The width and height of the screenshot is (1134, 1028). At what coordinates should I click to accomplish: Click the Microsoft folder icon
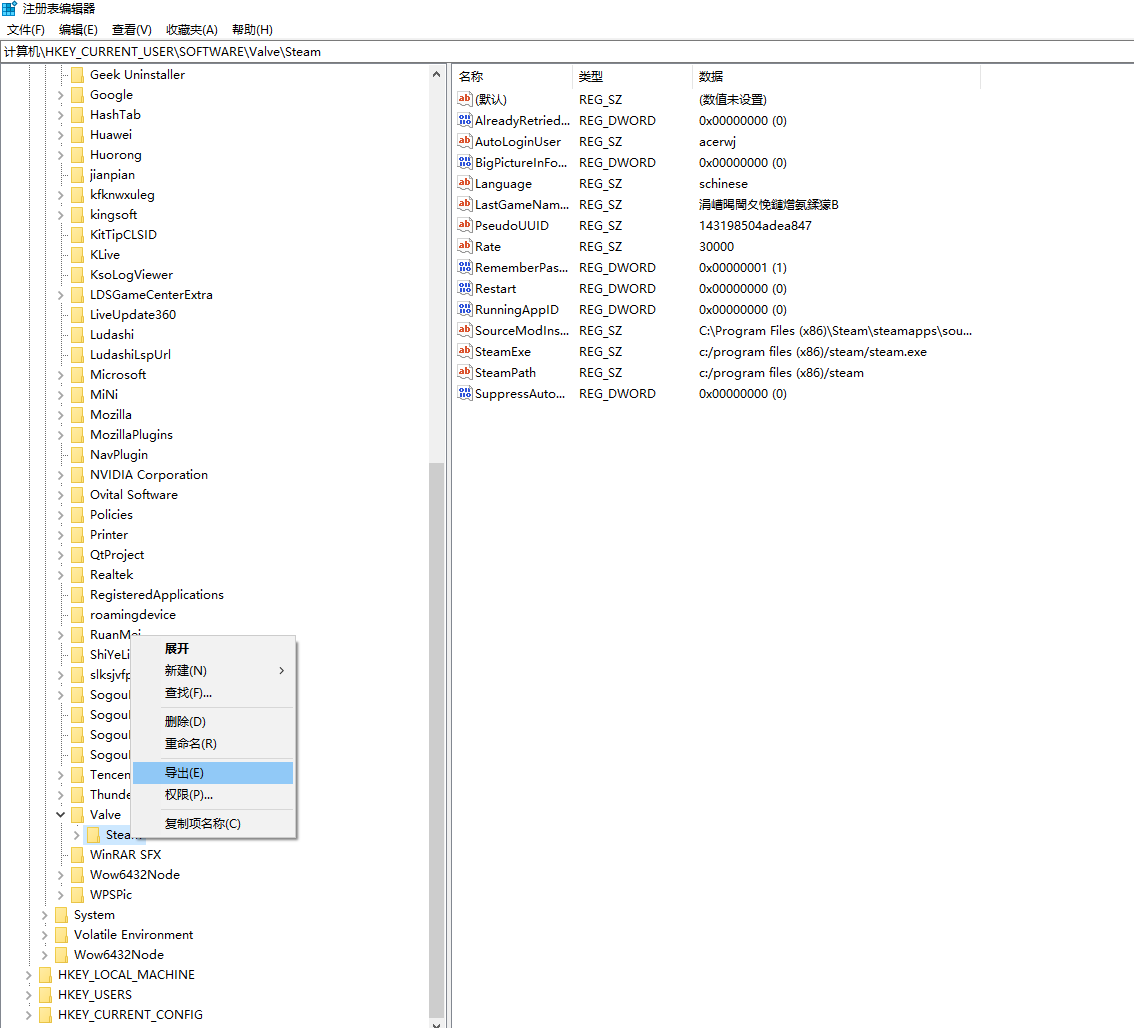pyautogui.click(x=77, y=375)
